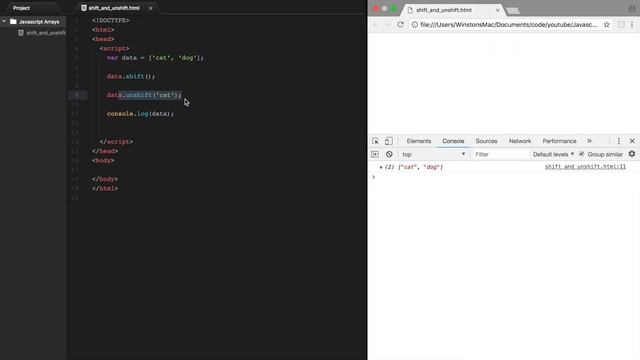Open the Default levels dropdown
Viewport: 640px width, 360px height.
(x=553, y=154)
